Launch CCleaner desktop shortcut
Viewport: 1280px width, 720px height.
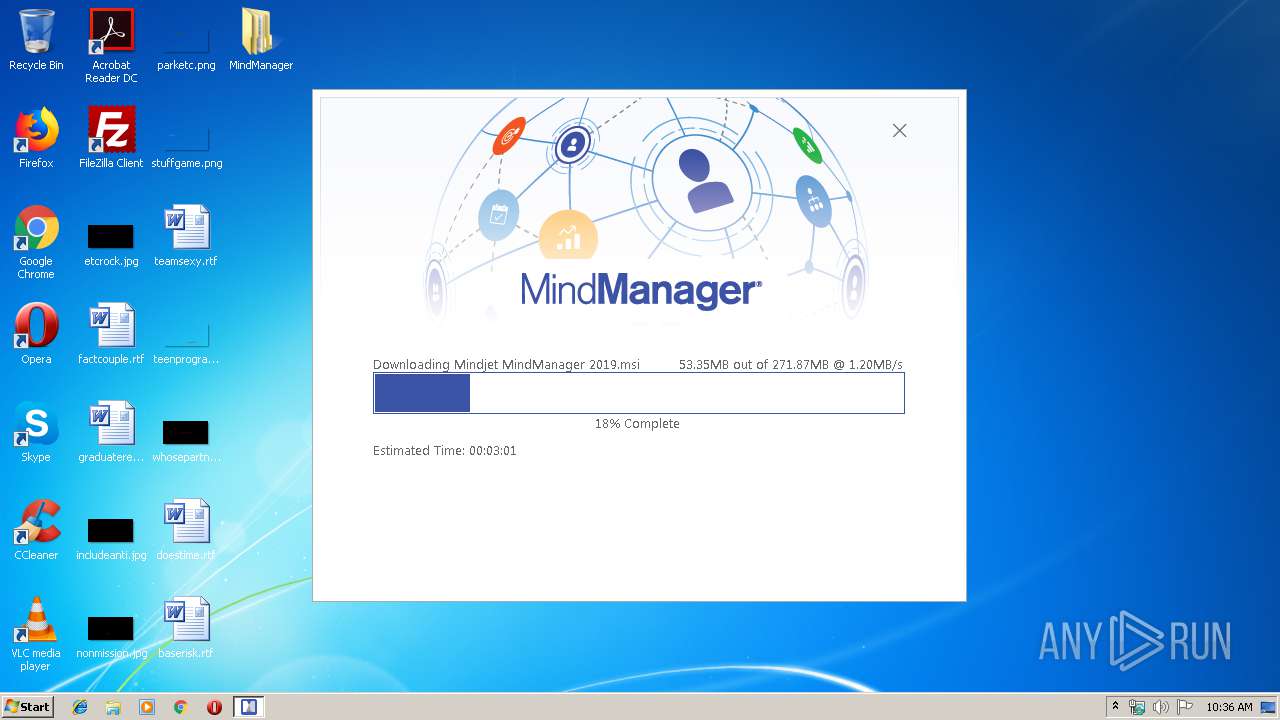click(x=36, y=530)
